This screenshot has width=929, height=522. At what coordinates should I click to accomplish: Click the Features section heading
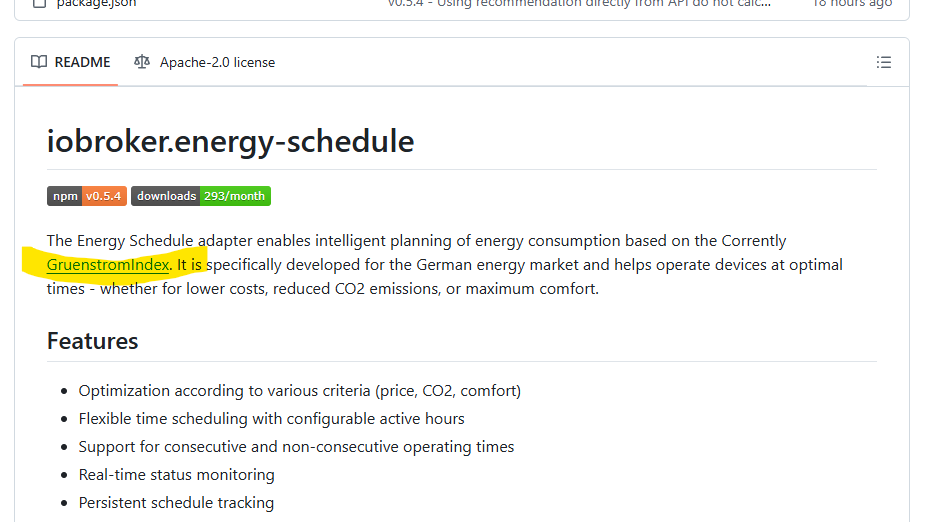92,341
